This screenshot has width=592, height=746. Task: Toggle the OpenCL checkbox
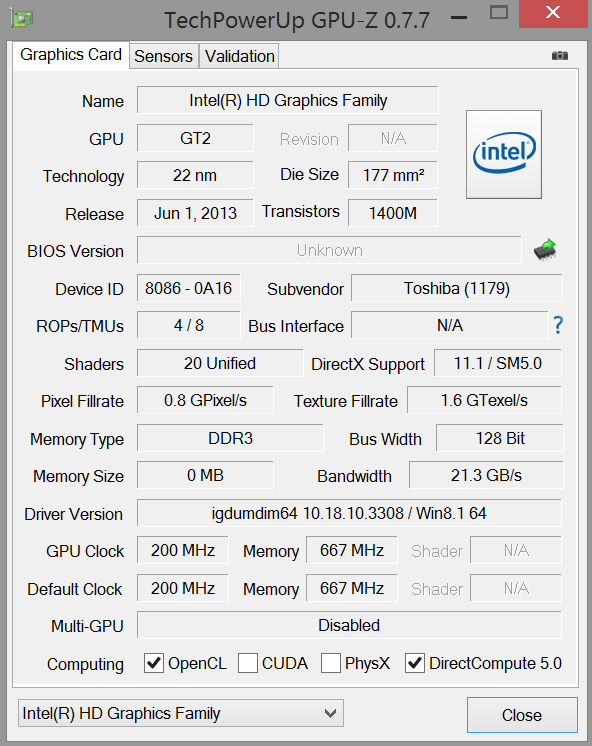[154, 663]
